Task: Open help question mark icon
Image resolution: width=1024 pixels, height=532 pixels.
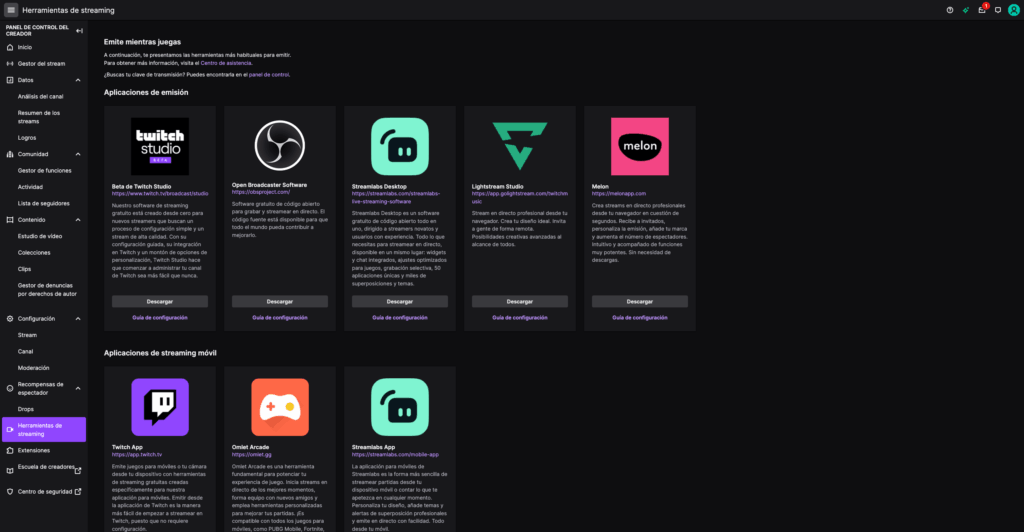Action: (x=950, y=10)
